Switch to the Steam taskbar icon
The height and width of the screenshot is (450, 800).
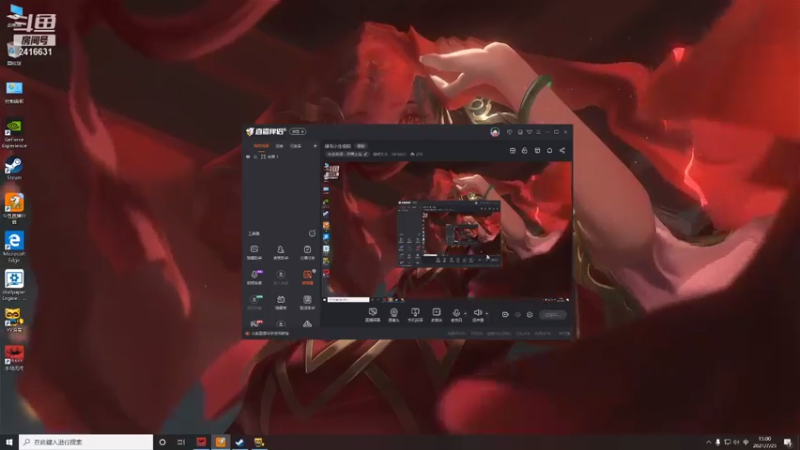click(240, 442)
